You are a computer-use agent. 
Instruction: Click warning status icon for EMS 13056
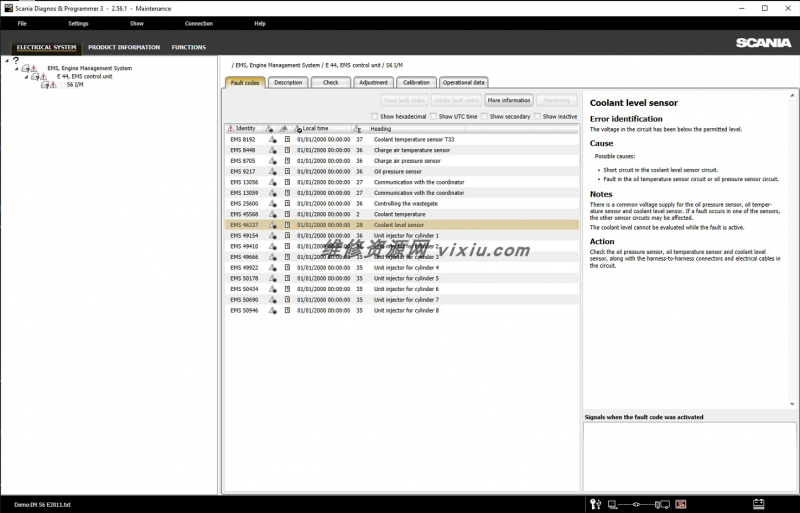coord(272,182)
